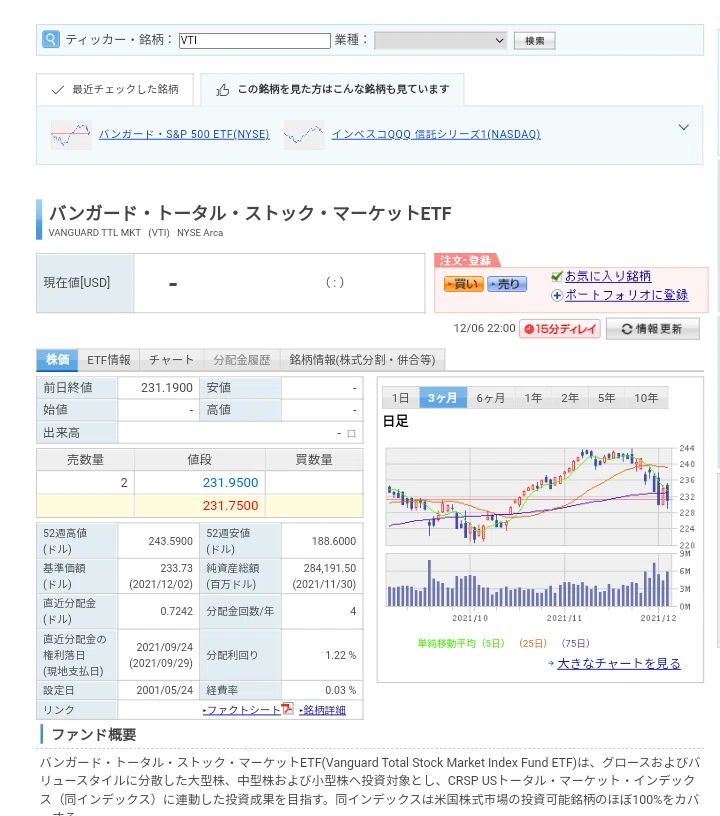The width and height of the screenshot is (720, 816).
Task: Click the (5日) moving average legend
Action: tap(493, 644)
